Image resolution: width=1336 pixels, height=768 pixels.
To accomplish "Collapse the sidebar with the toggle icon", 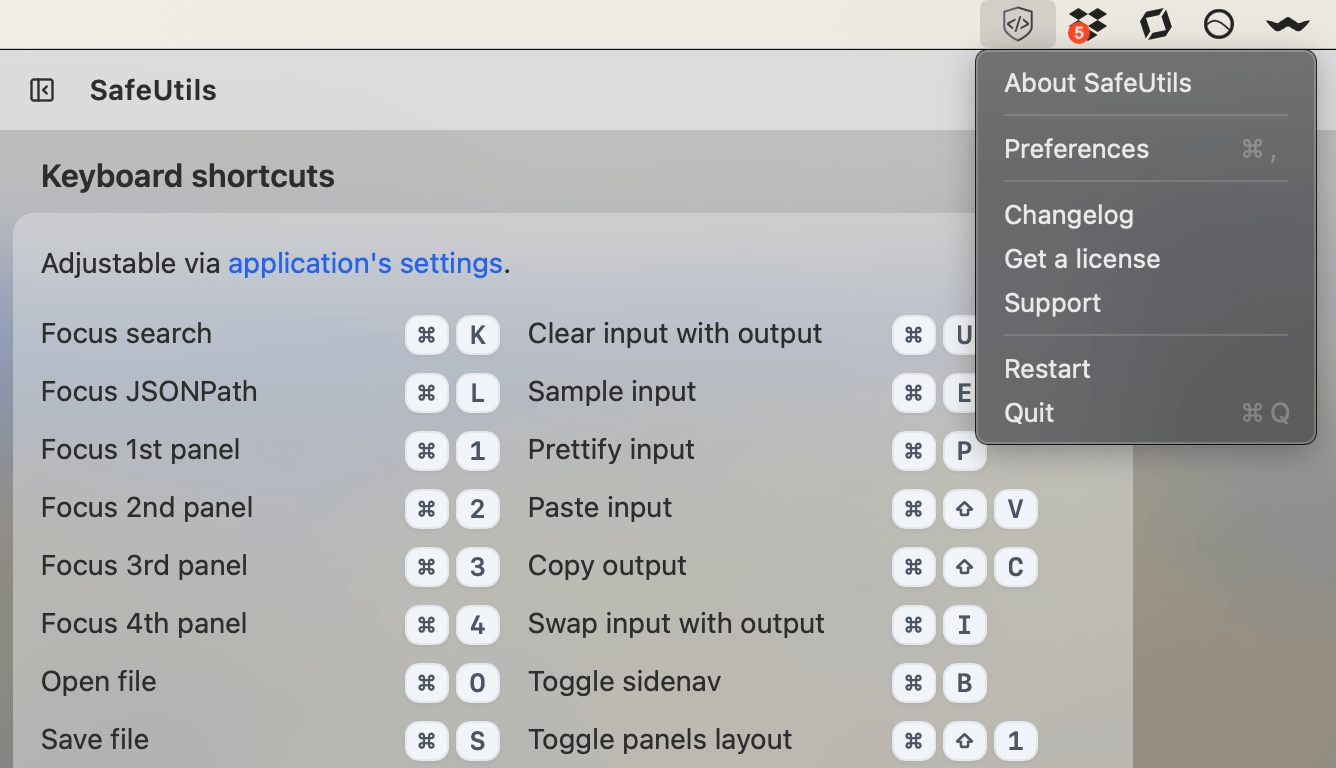I will (42, 90).
